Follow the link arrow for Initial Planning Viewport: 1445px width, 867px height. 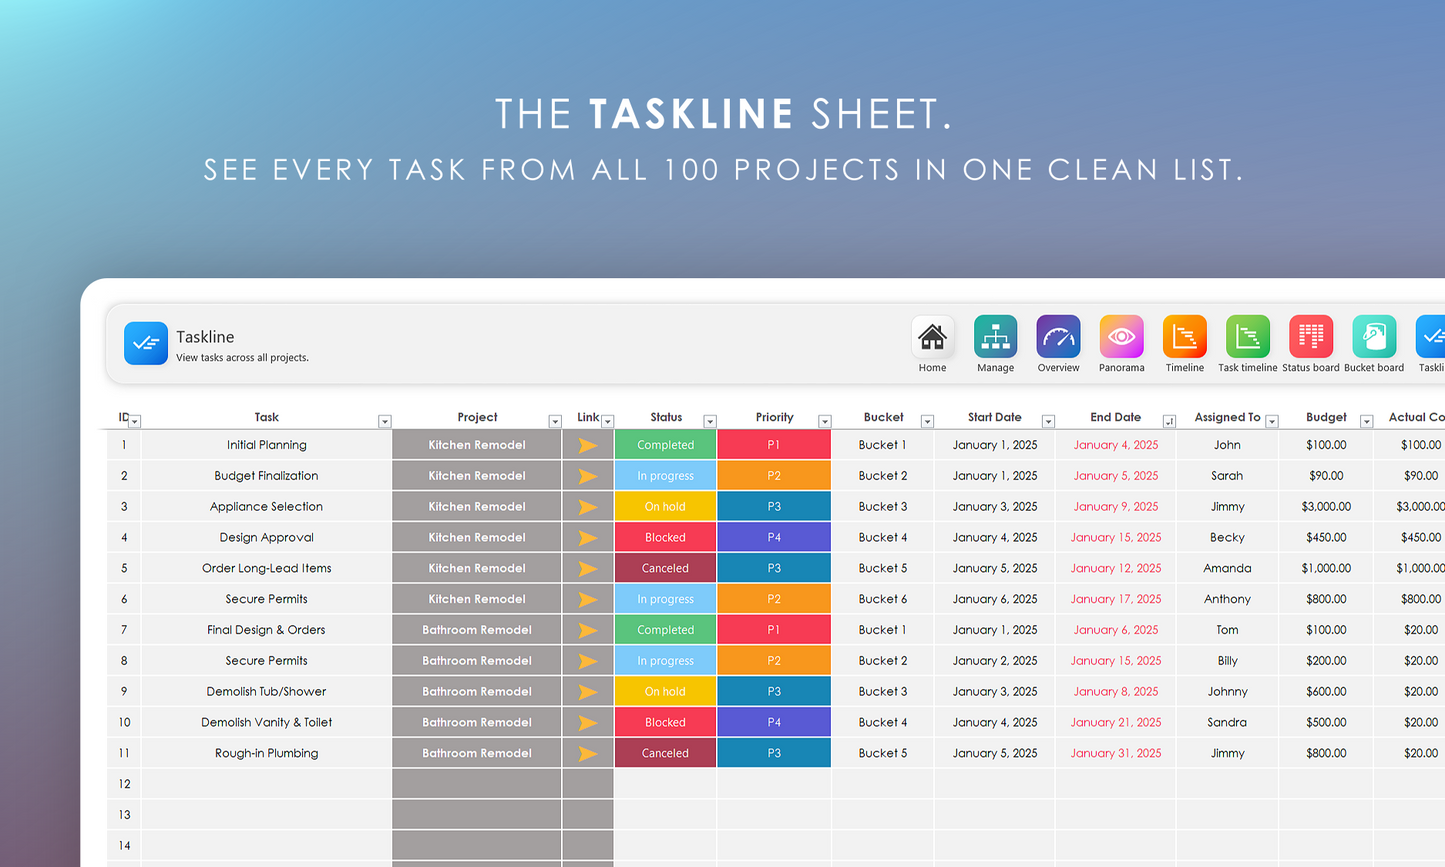588,444
